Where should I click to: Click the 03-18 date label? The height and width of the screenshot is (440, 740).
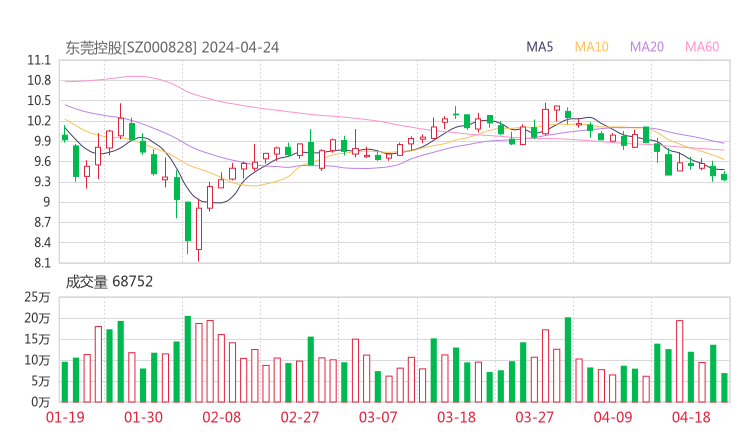pos(456,417)
